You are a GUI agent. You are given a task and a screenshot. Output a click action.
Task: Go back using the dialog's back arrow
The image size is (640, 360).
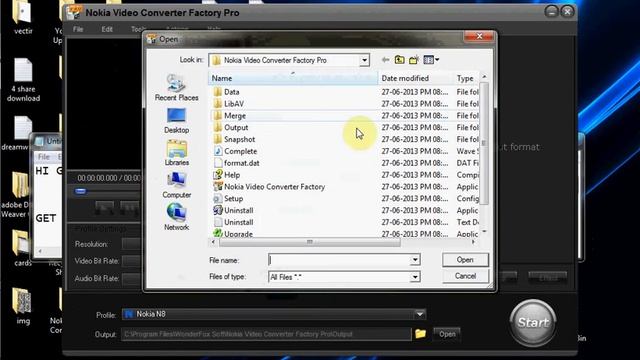385,60
